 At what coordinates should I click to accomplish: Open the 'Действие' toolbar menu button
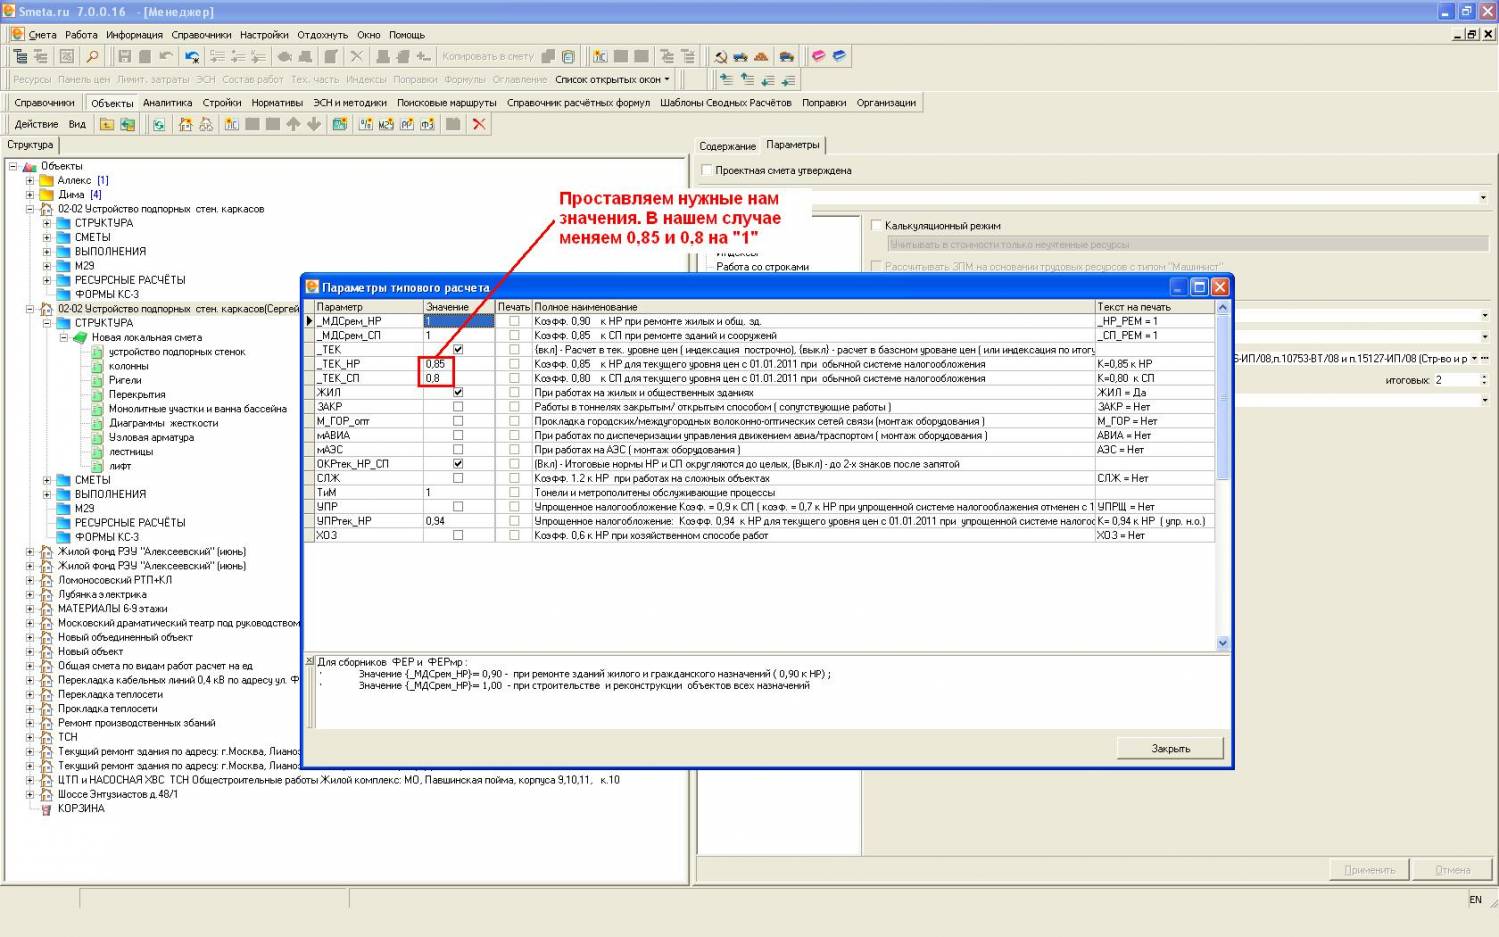(37, 124)
